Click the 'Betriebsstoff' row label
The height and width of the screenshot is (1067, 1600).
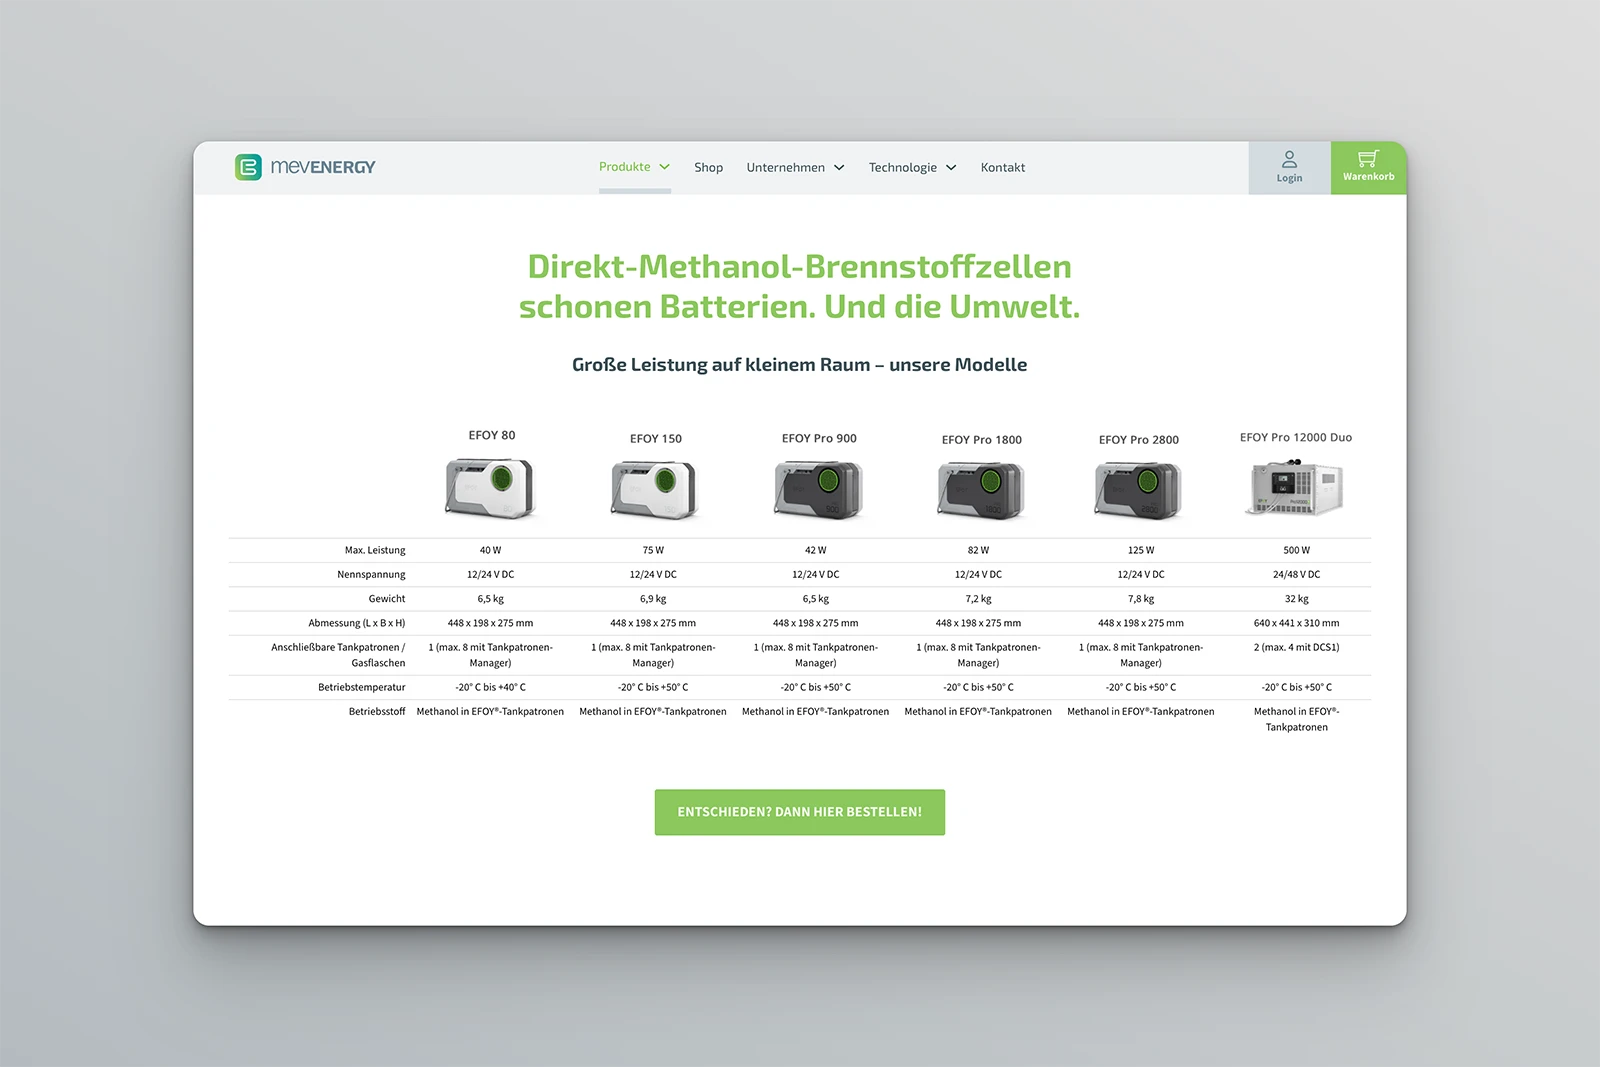[x=377, y=712]
